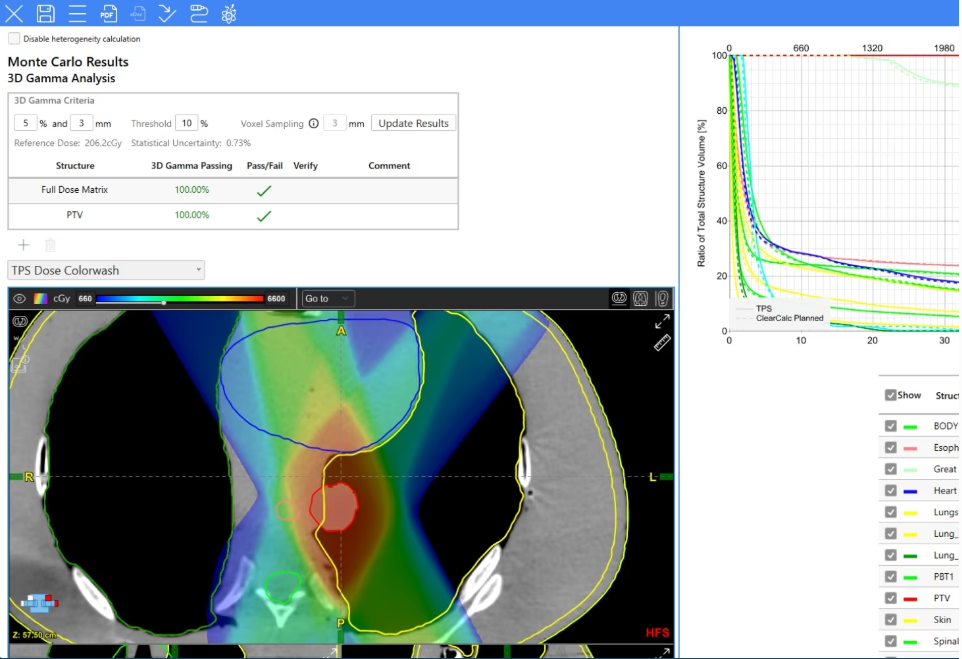Export the report as PDF
962x659 pixels.
109,13
